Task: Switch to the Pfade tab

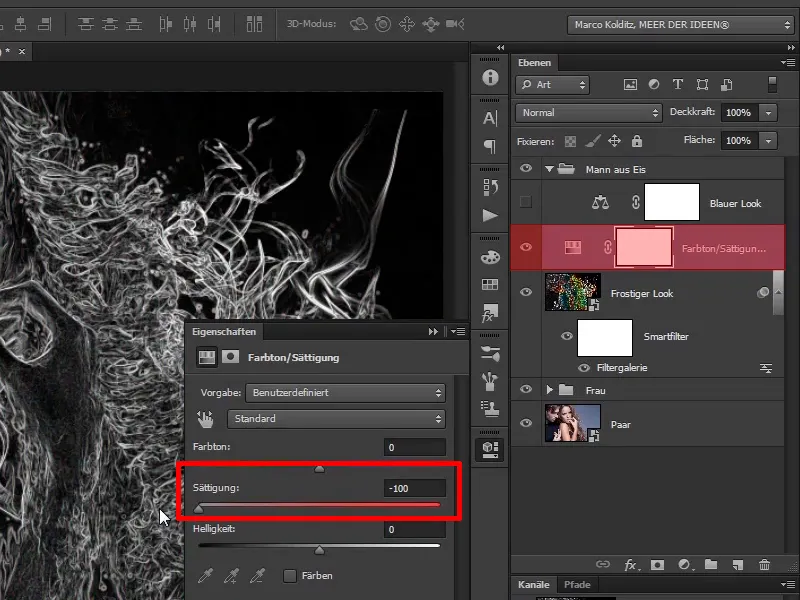Action: click(x=577, y=585)
